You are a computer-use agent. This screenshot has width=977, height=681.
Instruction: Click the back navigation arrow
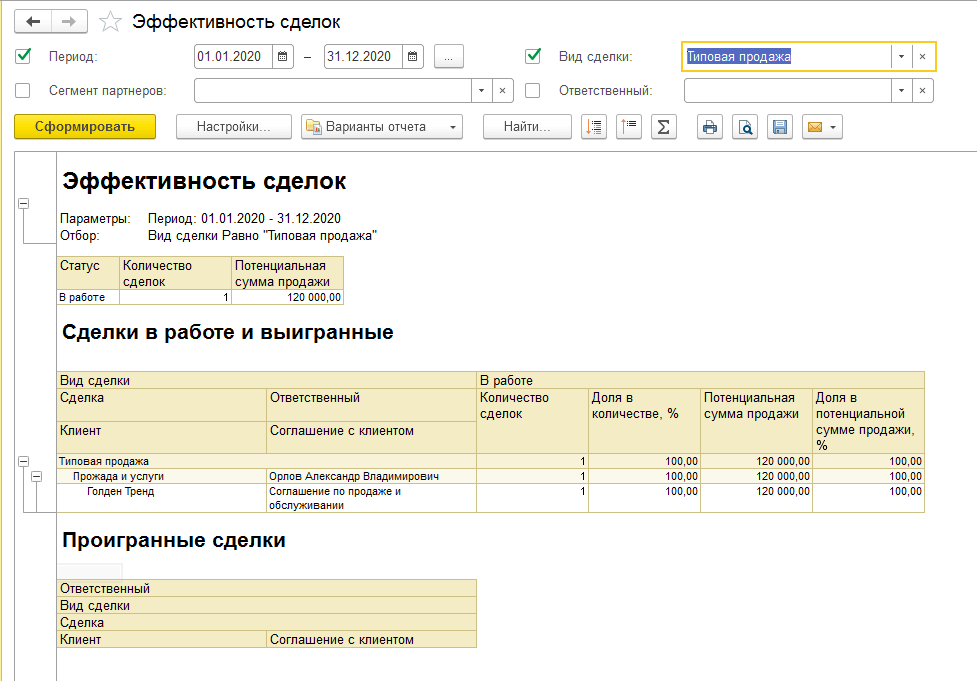[33, 21]
